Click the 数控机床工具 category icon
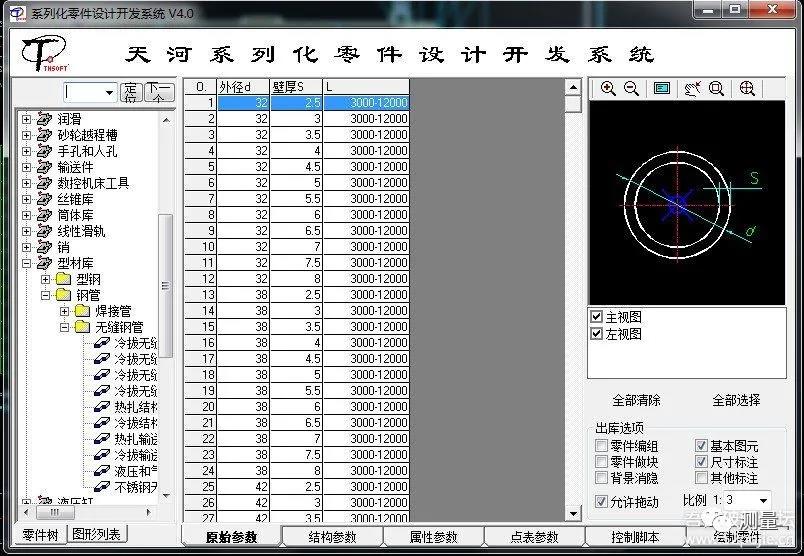The height and width of the screenshot is (556, 804). 45,183
